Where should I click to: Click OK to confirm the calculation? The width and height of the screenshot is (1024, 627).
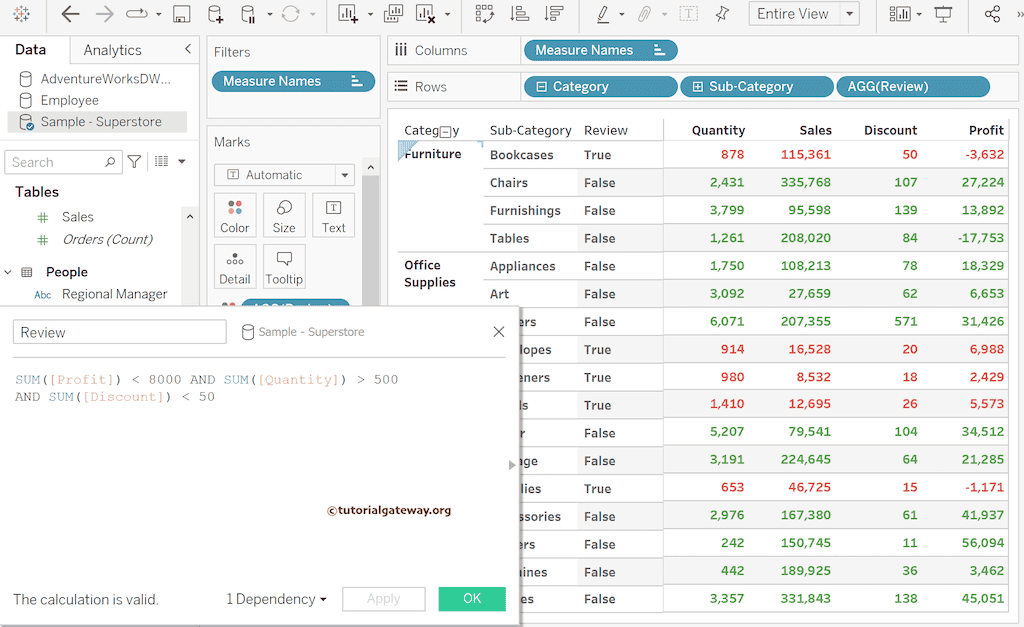(x=472, y=599)
